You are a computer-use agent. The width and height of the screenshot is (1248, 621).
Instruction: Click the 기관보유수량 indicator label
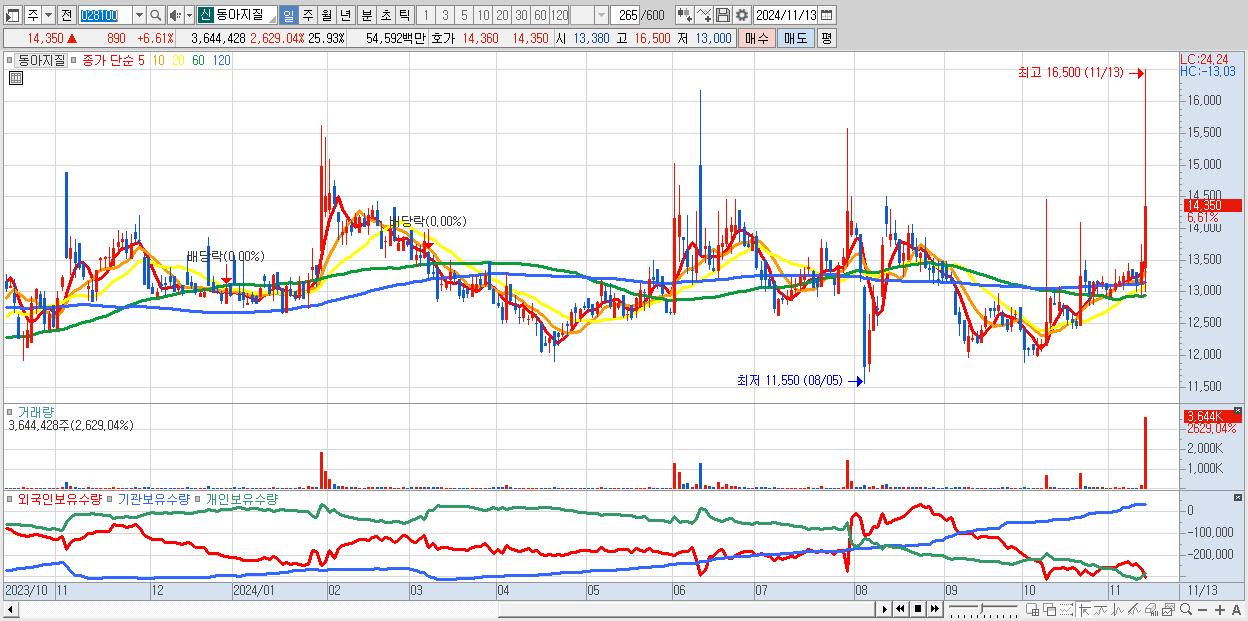[154, 498]
